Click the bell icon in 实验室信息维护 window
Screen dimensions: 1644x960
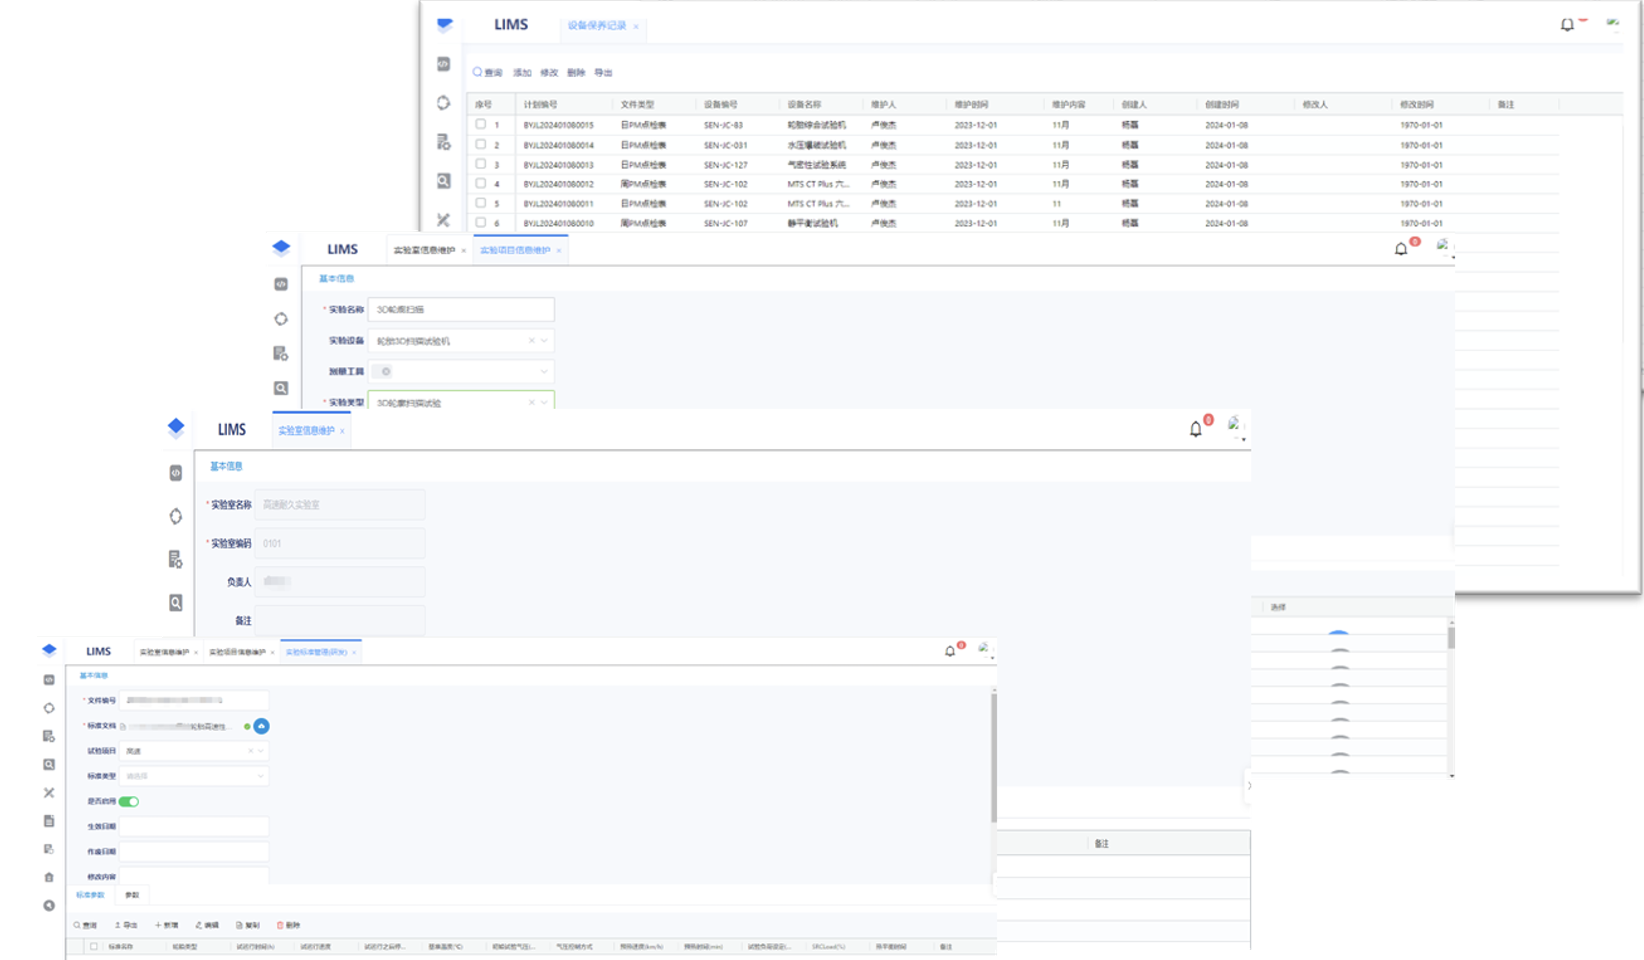1195,429
